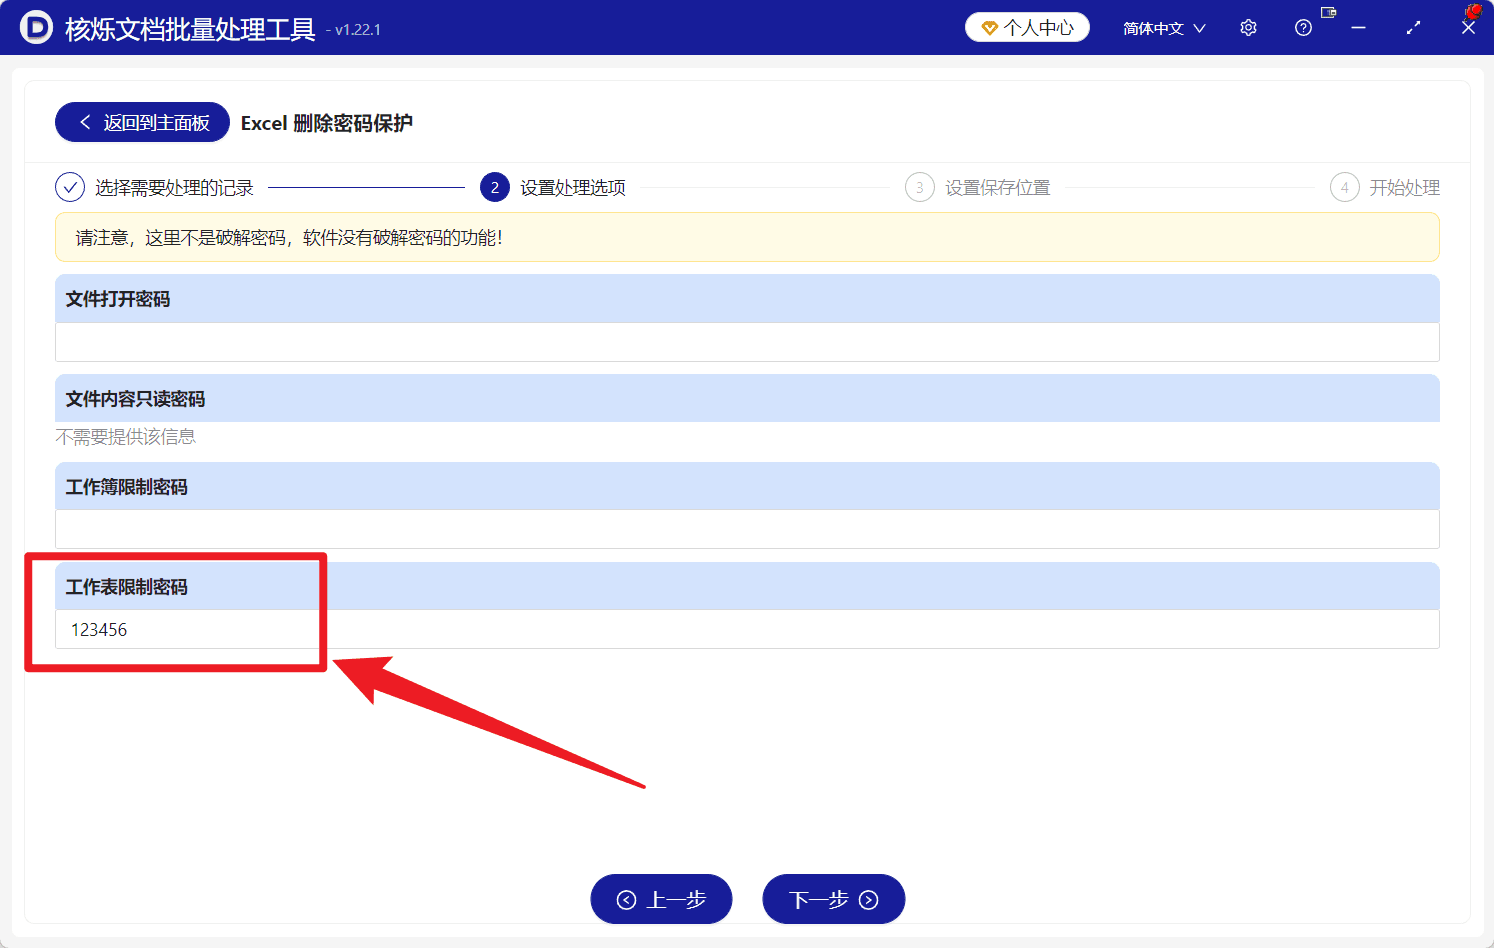Focus the 文件打开密码 input field
The width and height of the screenshot is (1494, 948).
click(747, 342)
